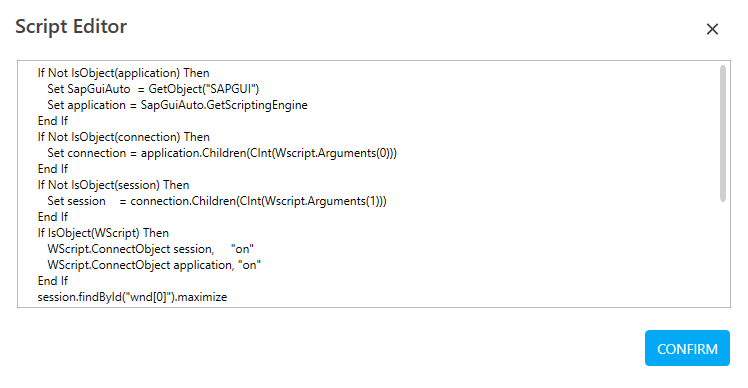Confirm the script with the CONFIRM button
The width and height of the screenshot is (748, 388).
[687, 348]
